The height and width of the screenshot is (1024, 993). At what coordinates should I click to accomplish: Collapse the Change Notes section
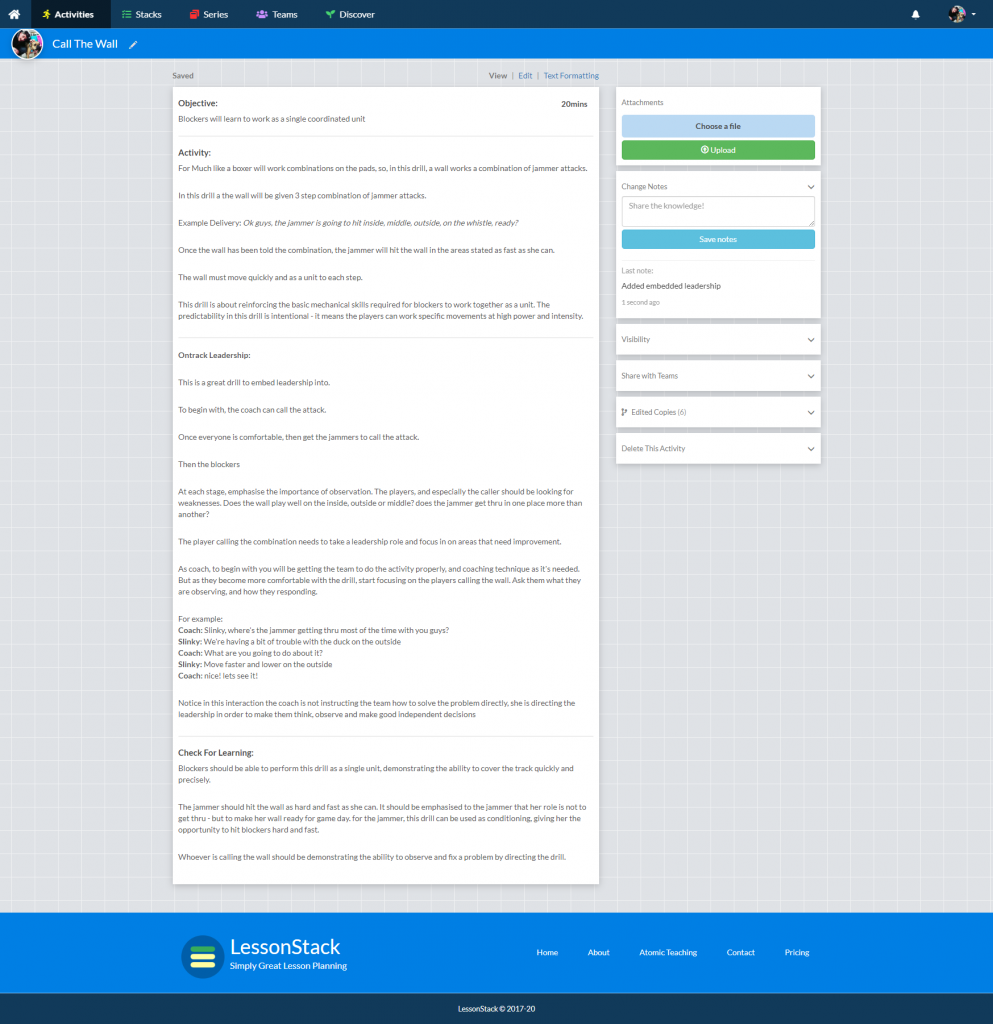(810, 187)
